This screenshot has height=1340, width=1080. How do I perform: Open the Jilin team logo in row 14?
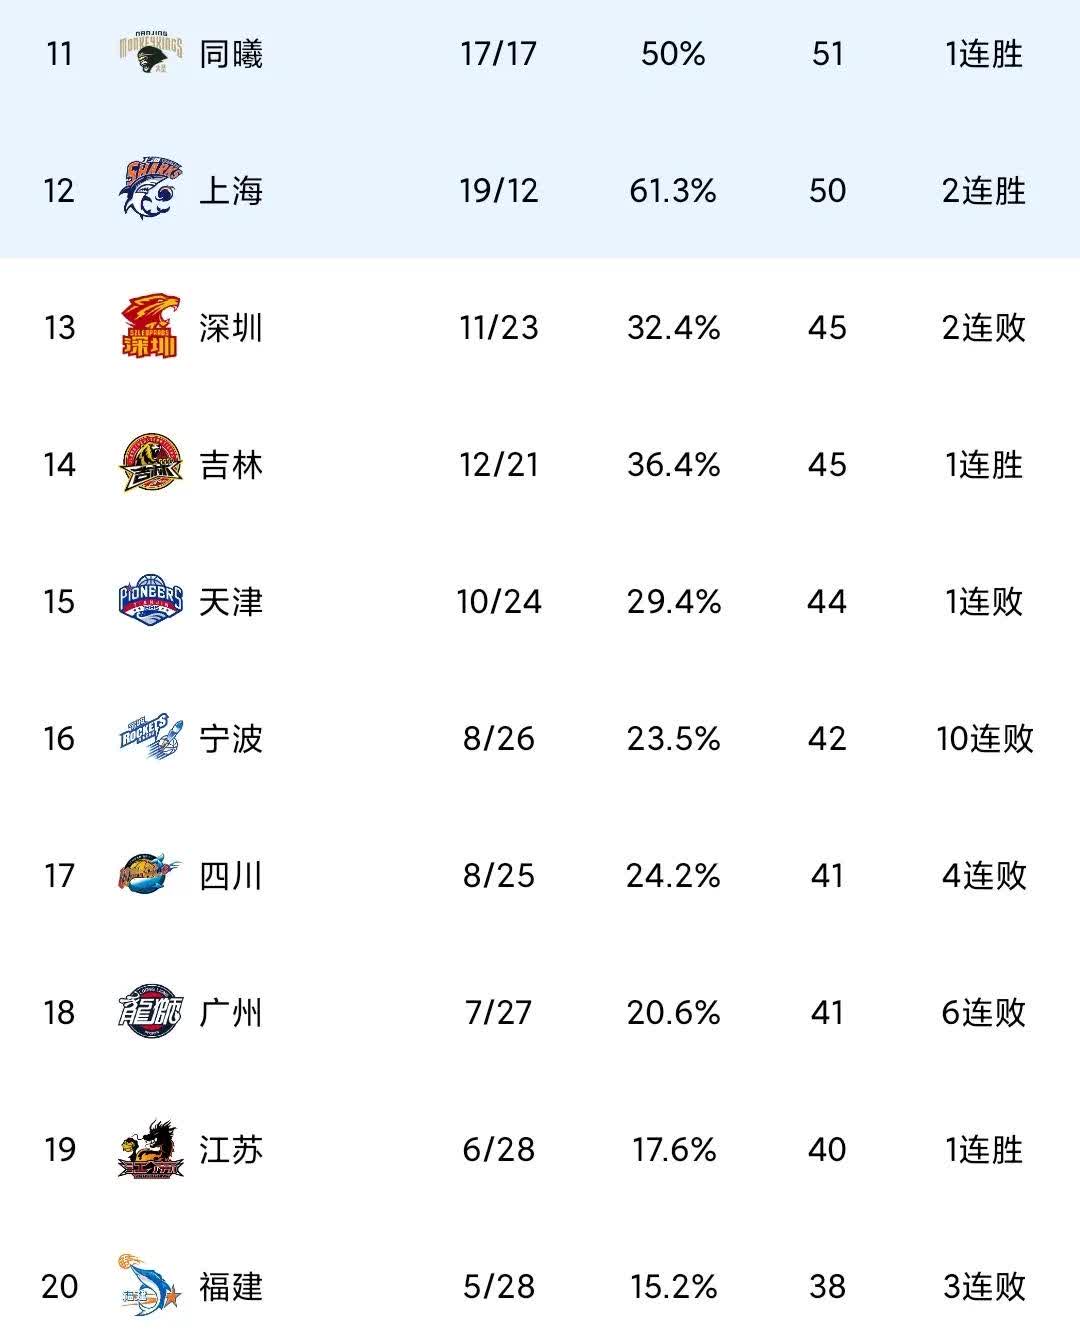[151, 464]
